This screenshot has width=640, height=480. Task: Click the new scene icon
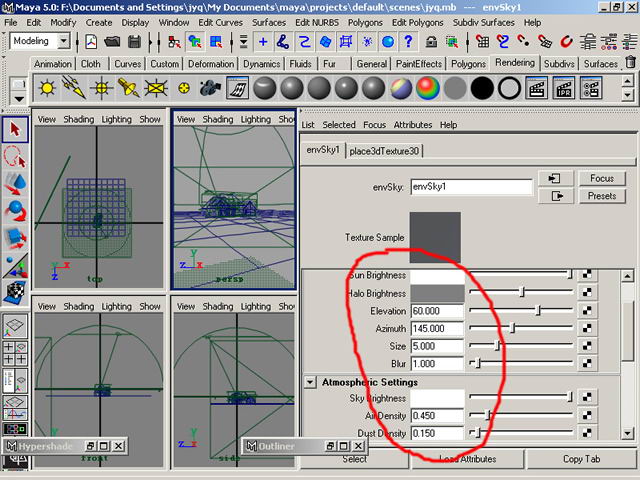click(x=91, y=42)
